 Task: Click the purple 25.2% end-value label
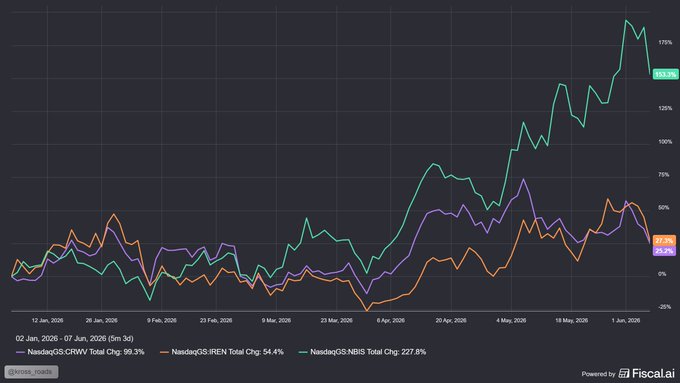(x=664, y=251)
